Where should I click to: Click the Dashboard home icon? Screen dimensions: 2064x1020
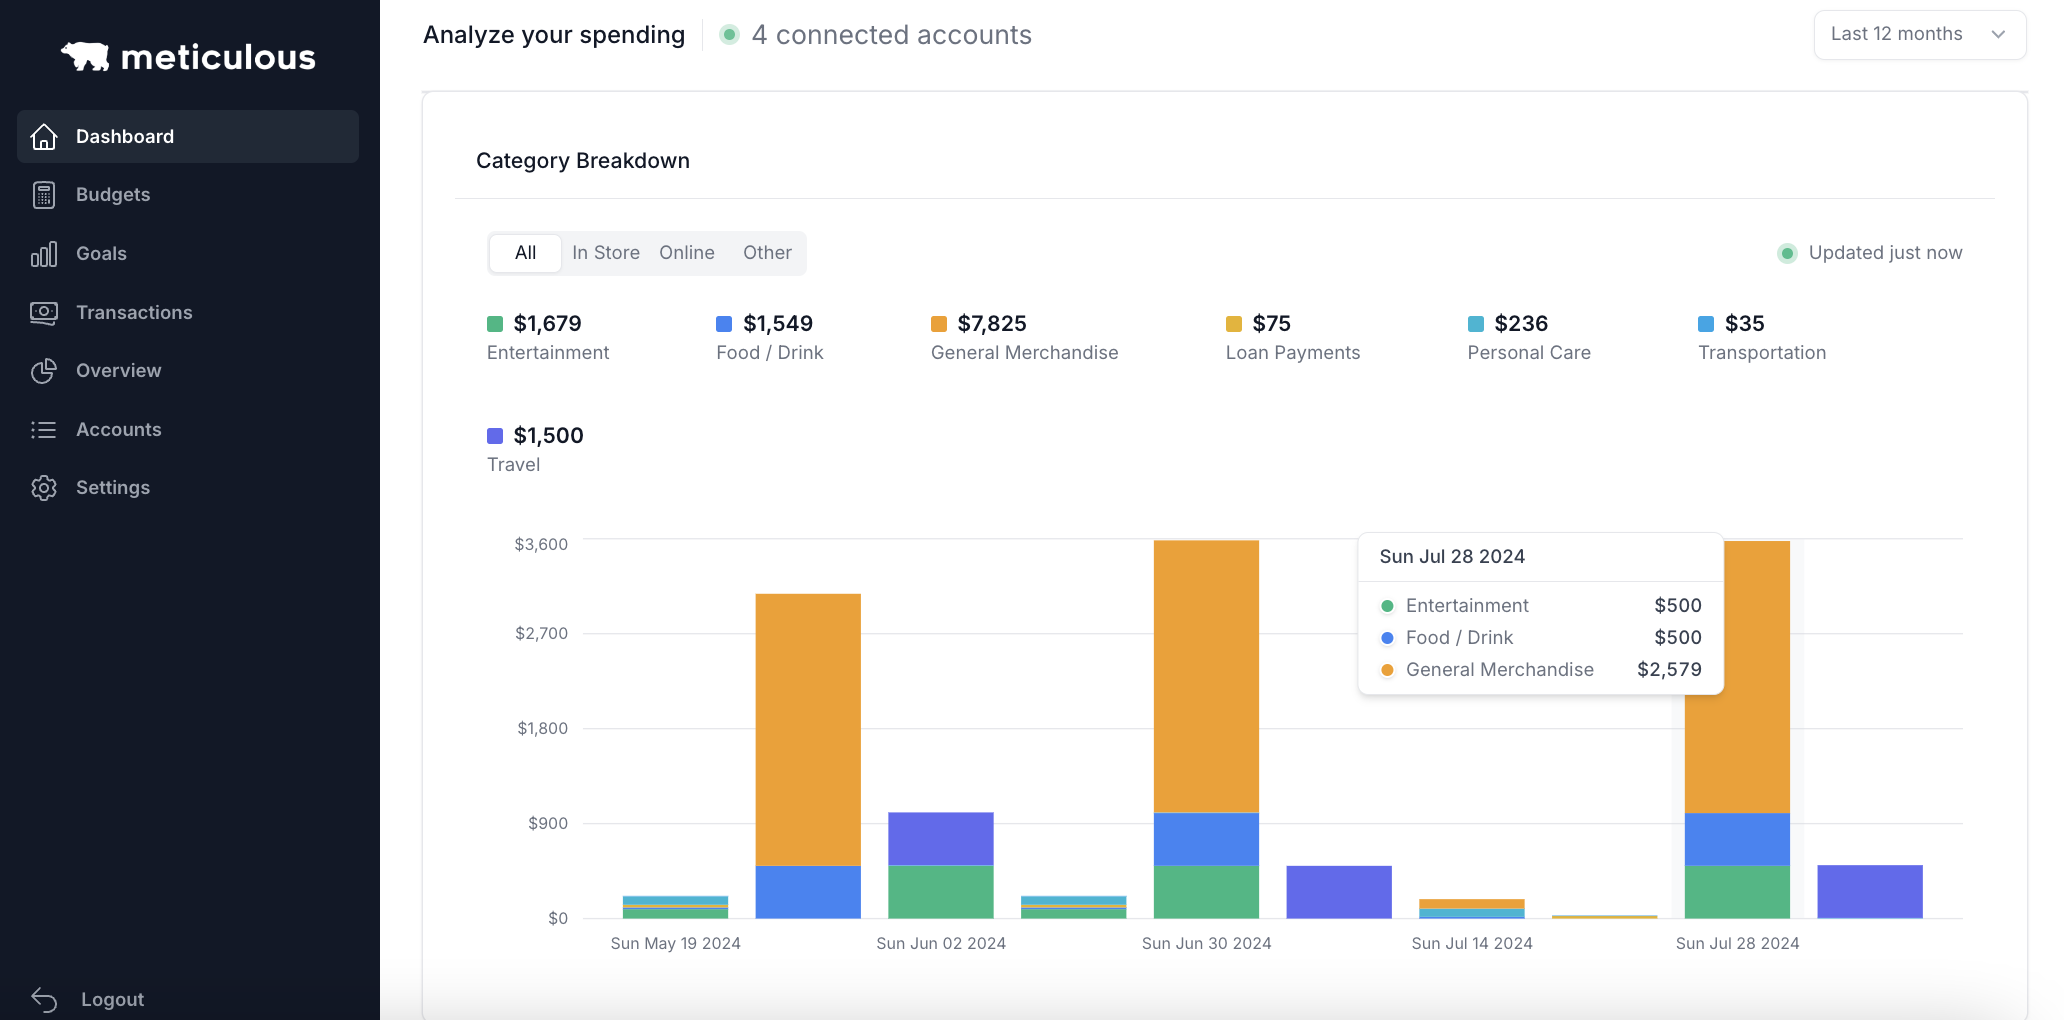[44, 137]
